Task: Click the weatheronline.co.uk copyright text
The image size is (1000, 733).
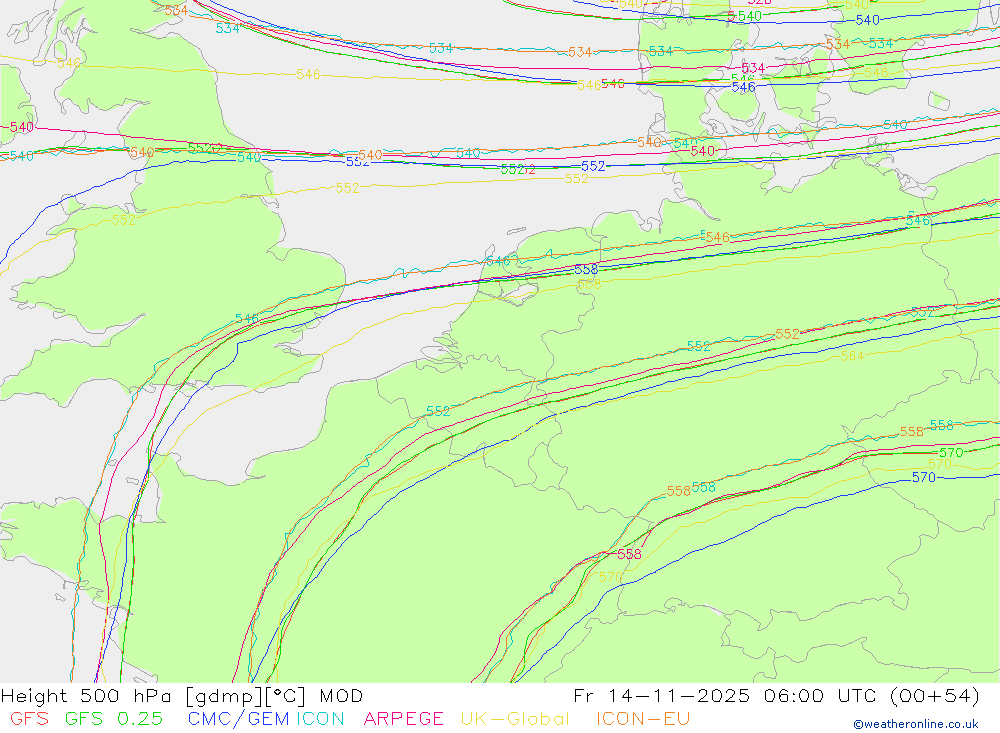Action: coord(916,724)
